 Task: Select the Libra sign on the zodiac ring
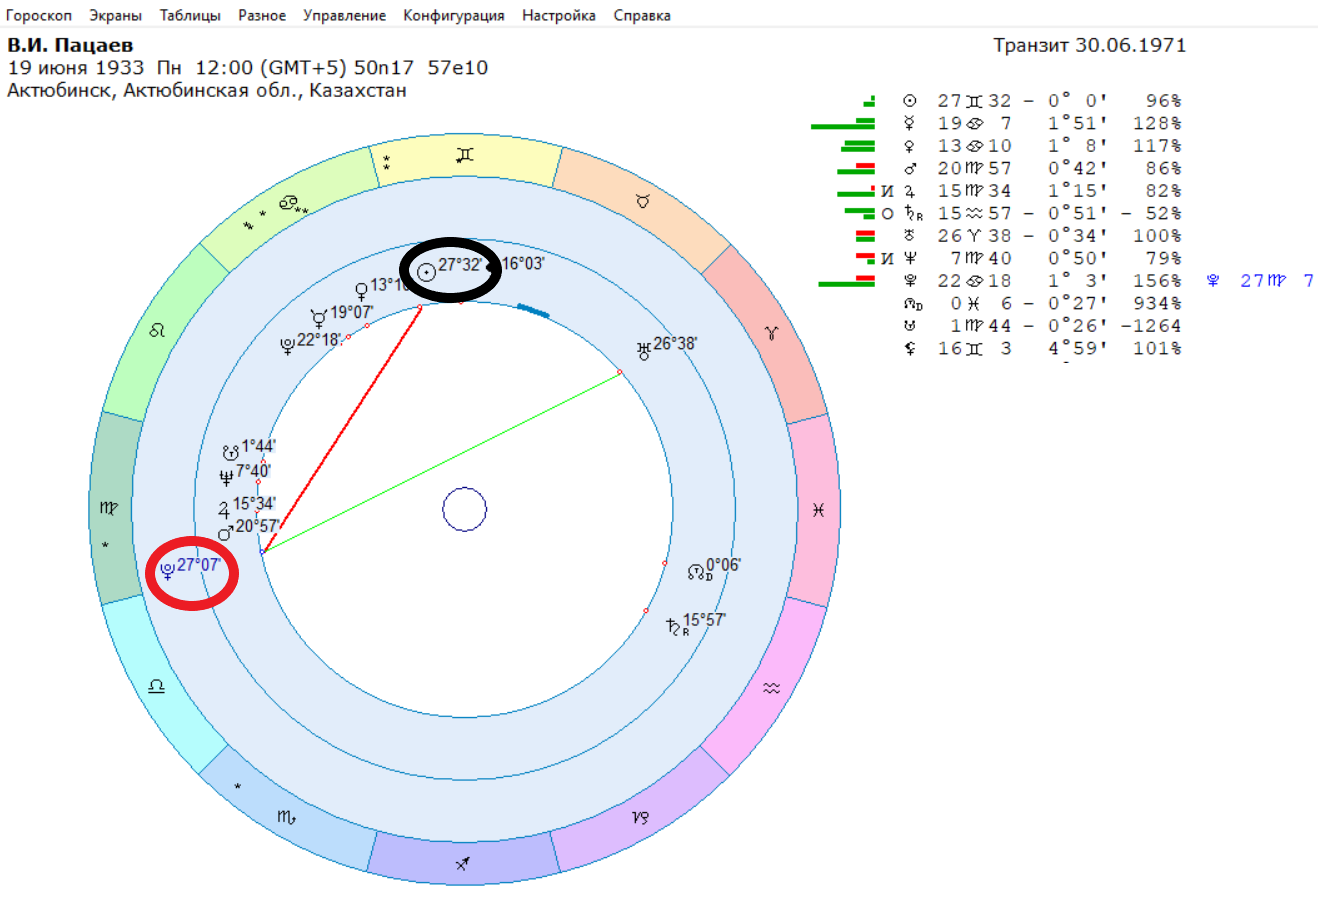point(156,687)
